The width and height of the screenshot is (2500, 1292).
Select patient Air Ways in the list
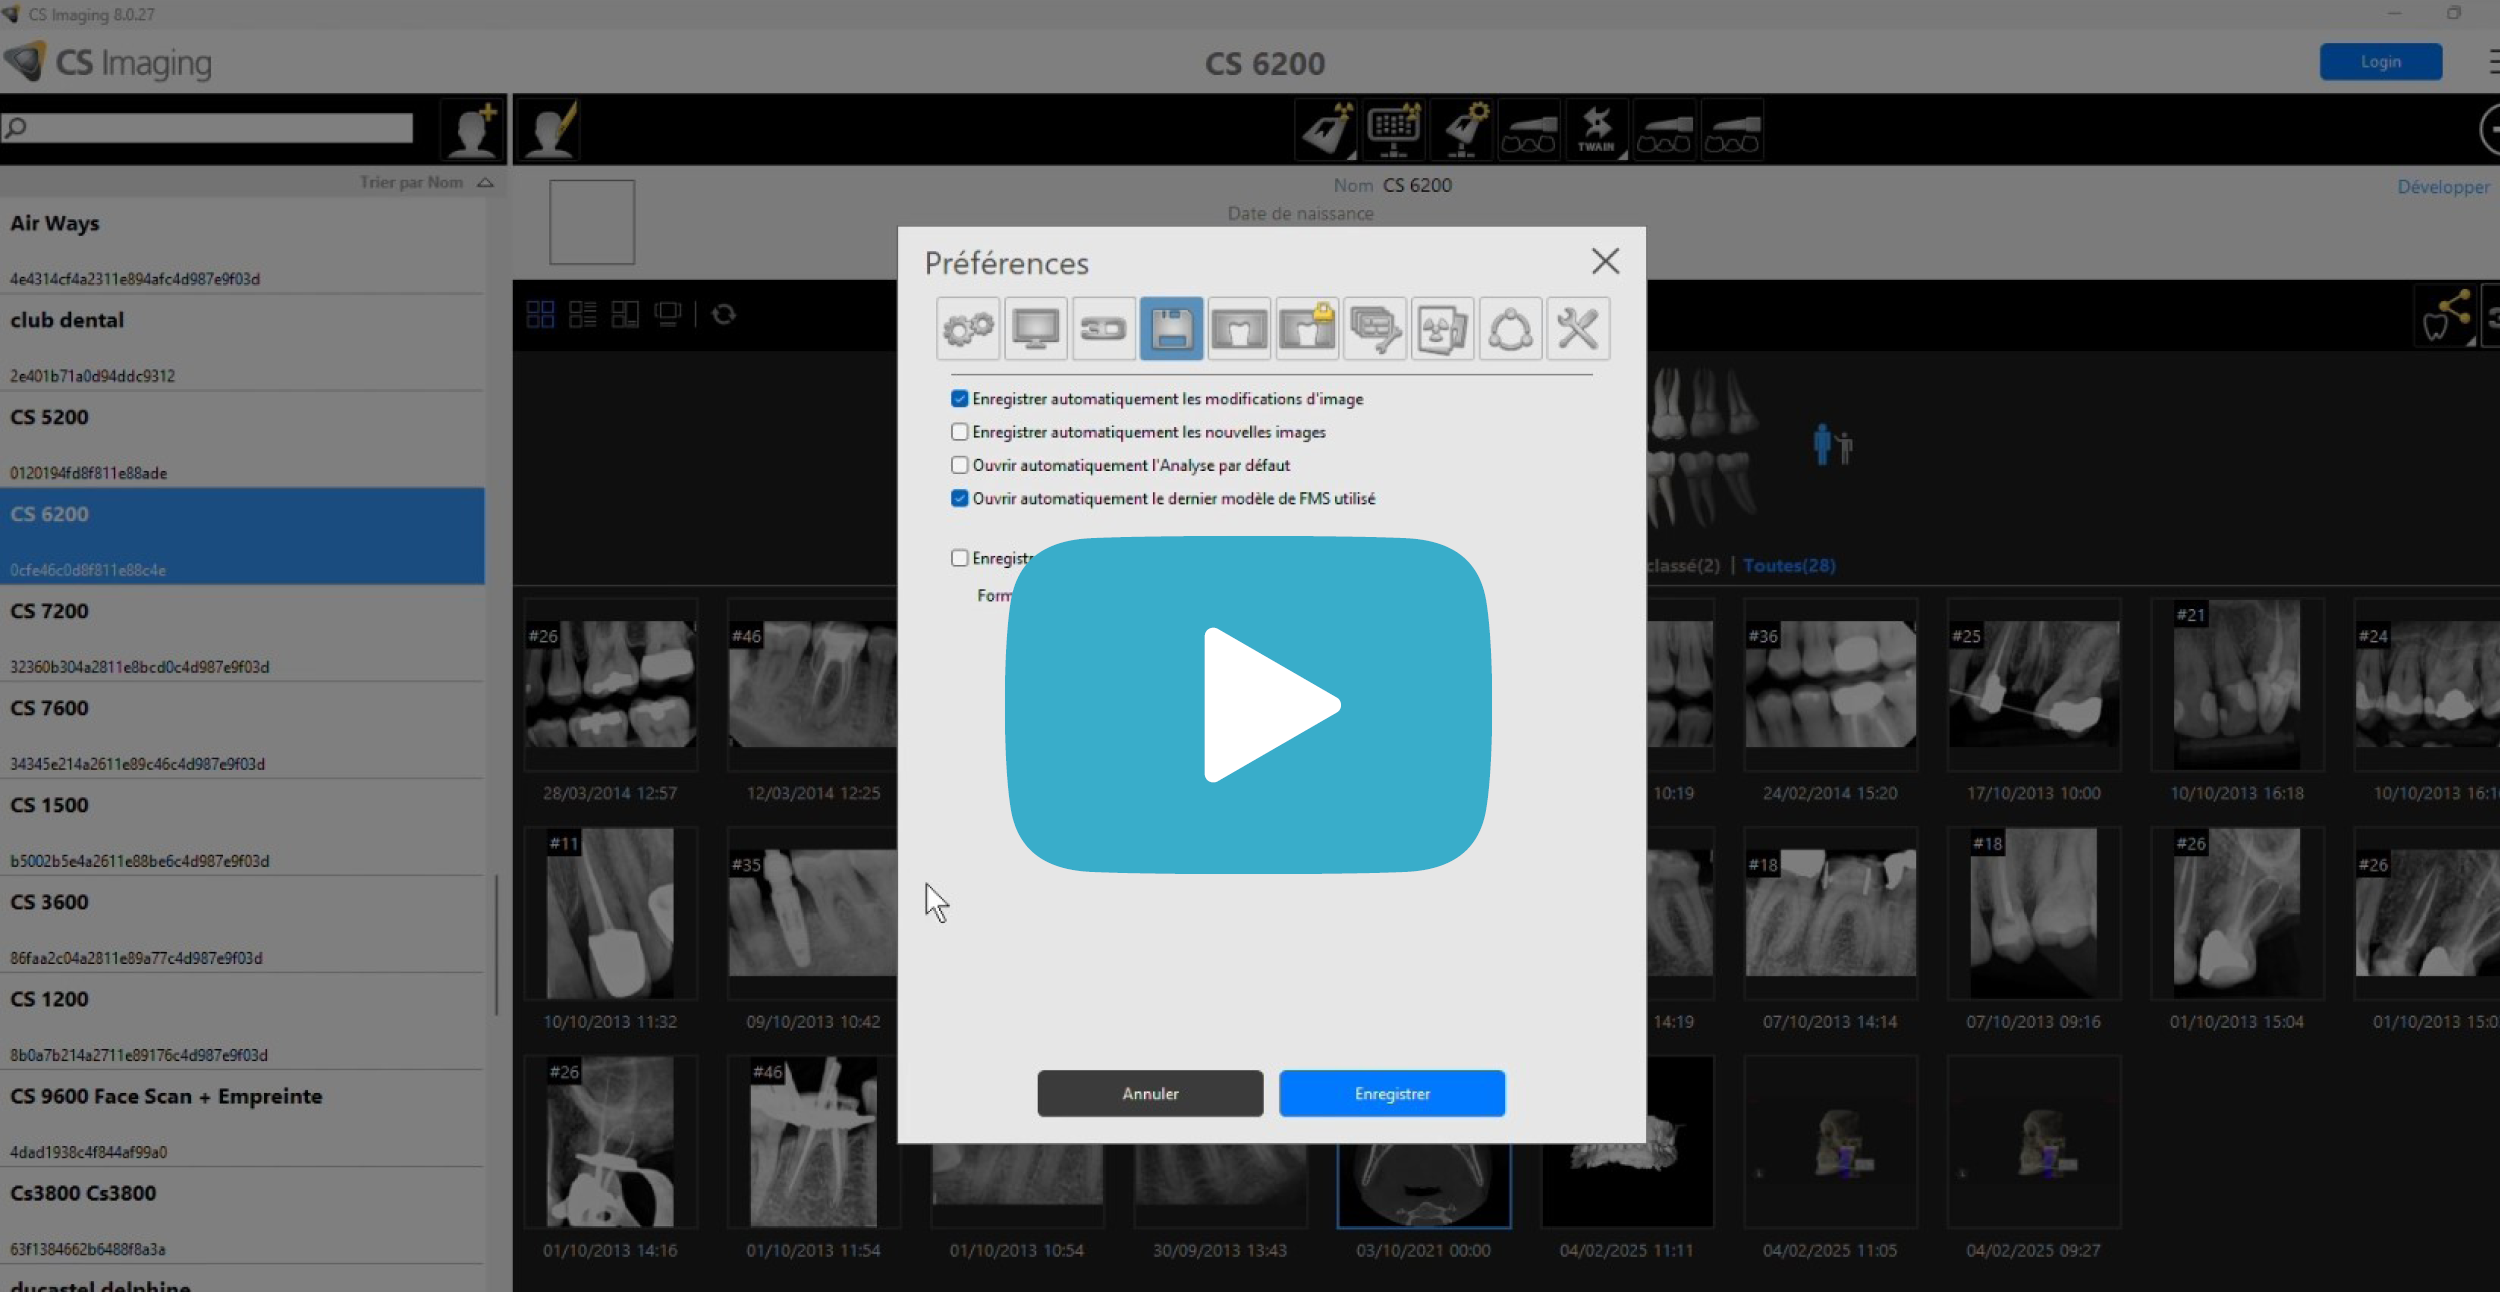(242, 246)
